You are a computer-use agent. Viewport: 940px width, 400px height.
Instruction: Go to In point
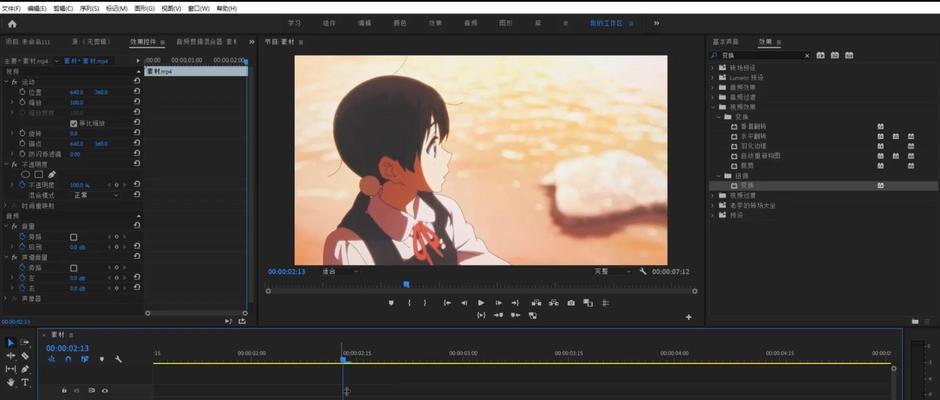click(447, 303)
